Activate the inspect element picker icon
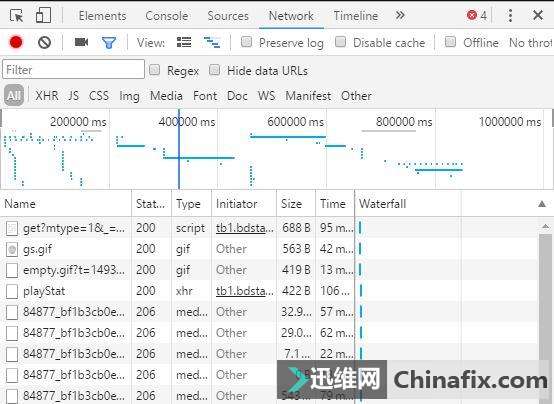This screenshot has width=554, height=404. tap(17, 16)
